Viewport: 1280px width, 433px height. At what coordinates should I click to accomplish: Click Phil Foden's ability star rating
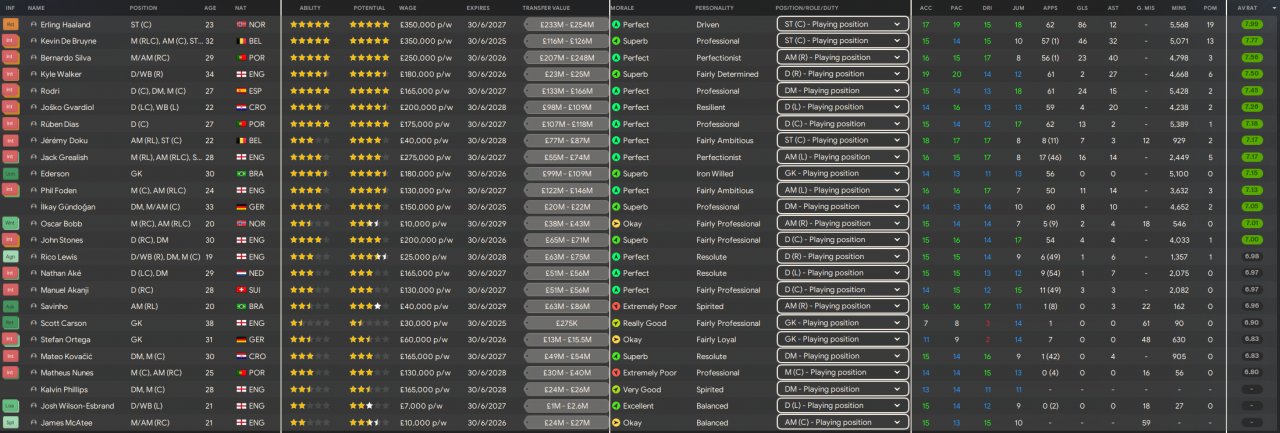pyautogui.click(x=308, y=190)
